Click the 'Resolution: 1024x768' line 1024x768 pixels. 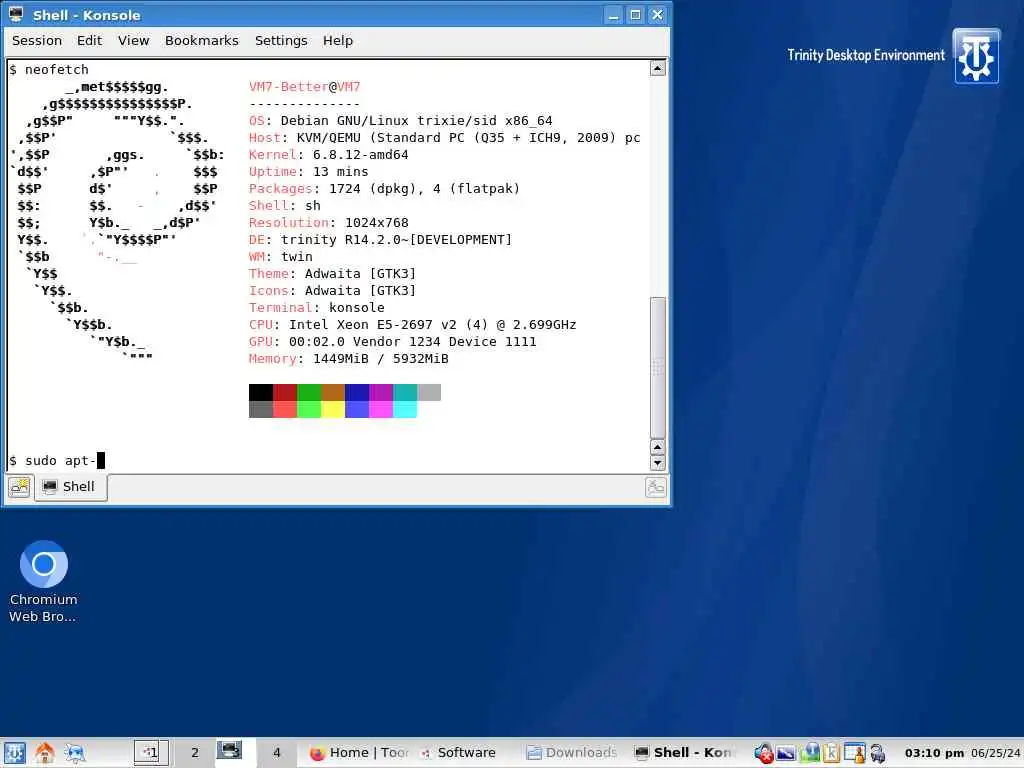(328, 222)
